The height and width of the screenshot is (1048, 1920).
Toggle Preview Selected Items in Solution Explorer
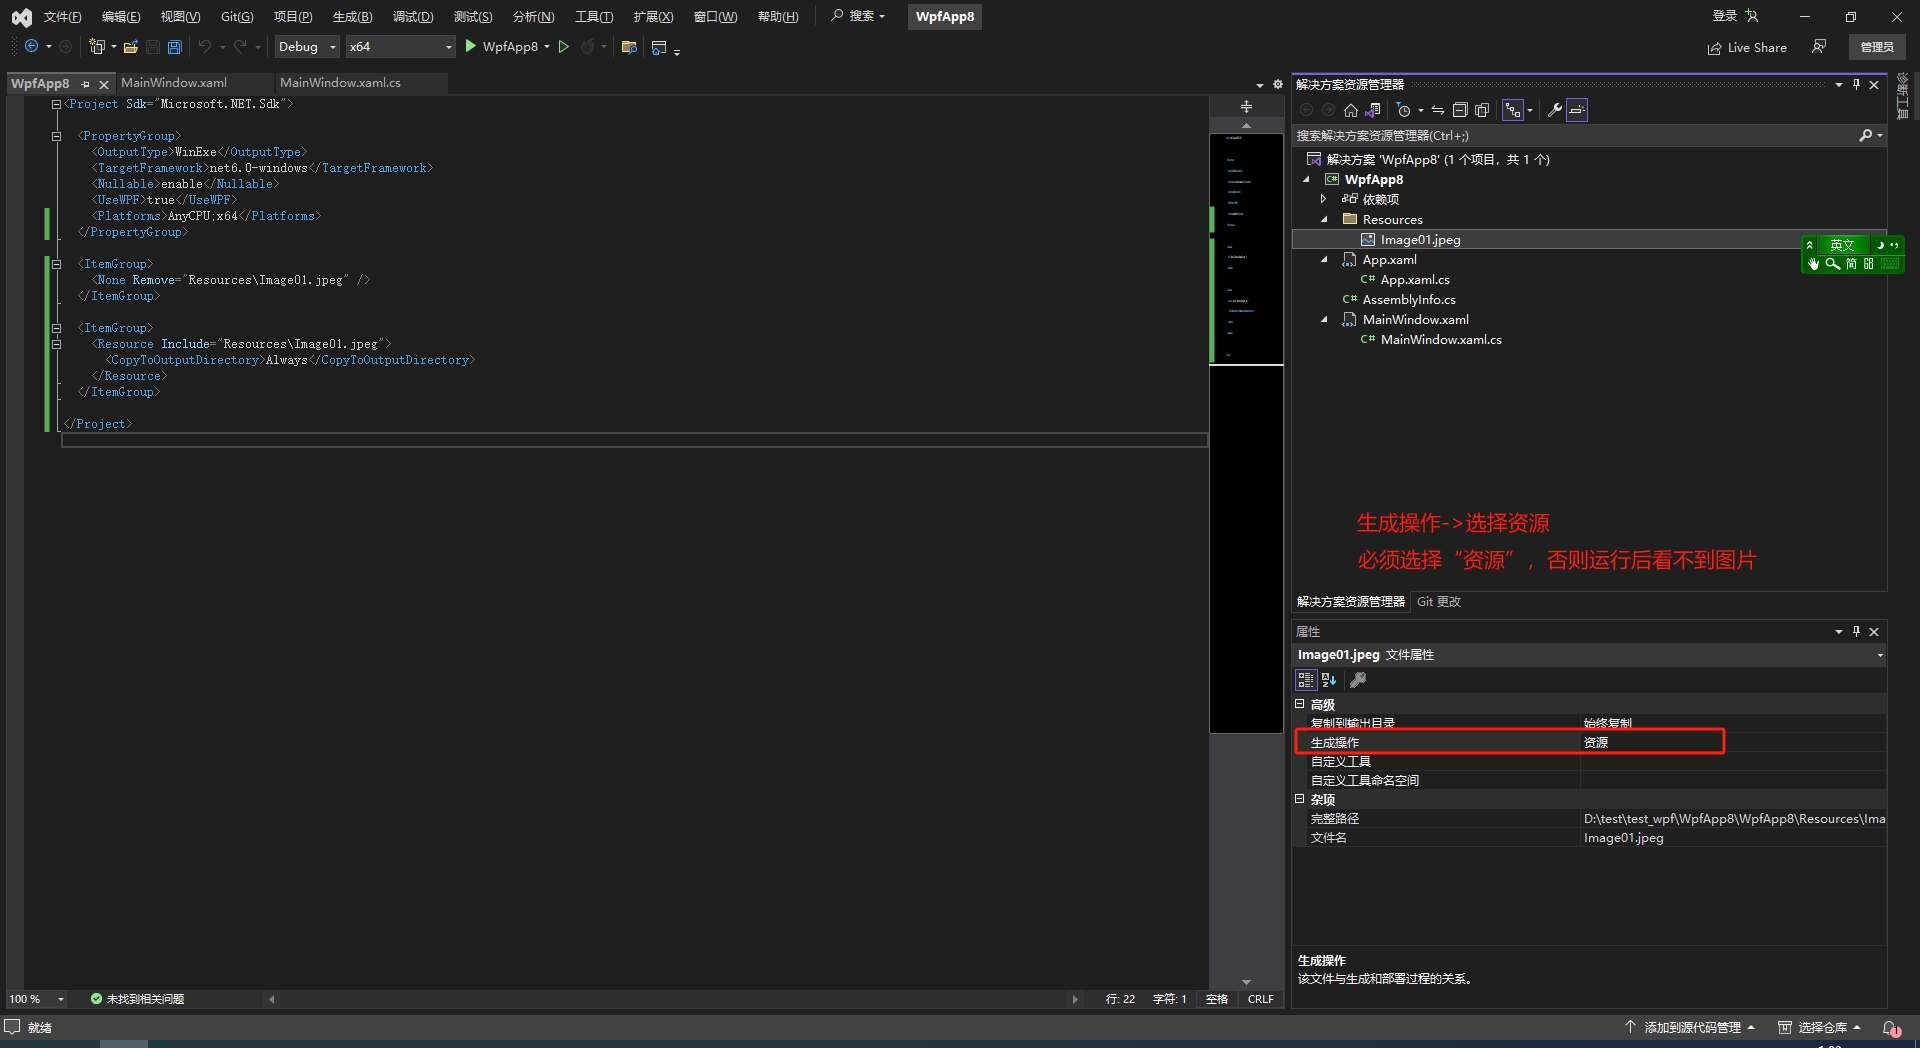[x=1577, y=110]
